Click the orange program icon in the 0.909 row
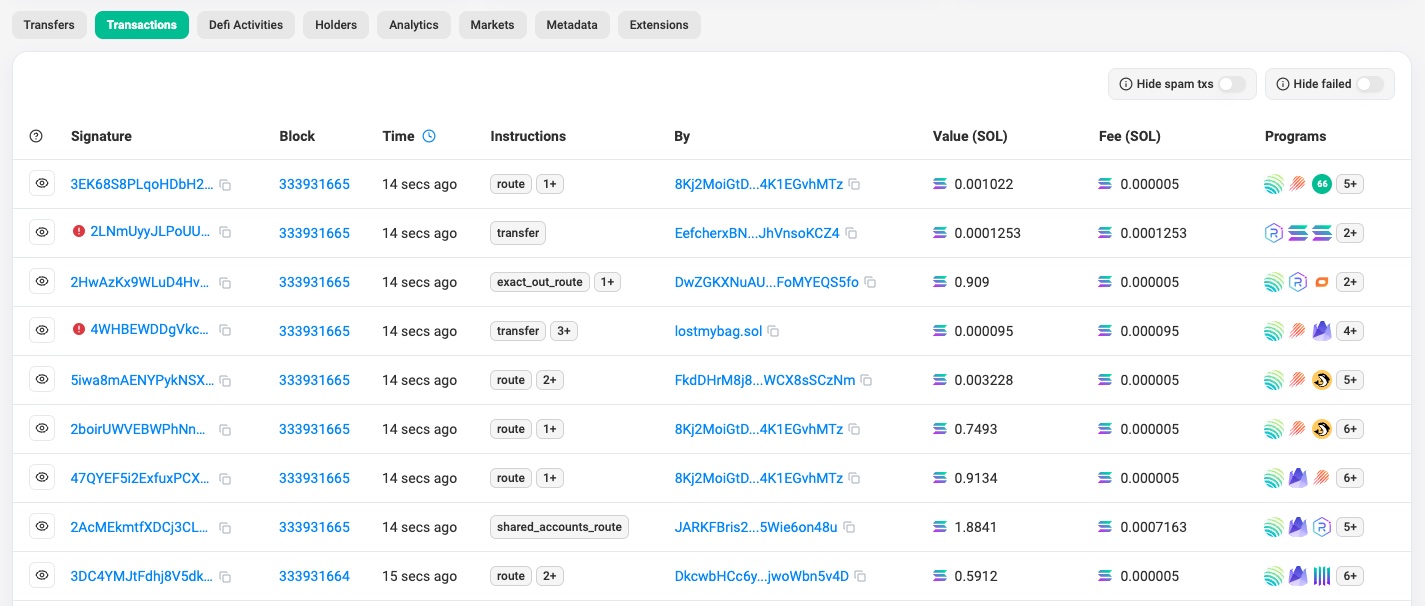1425x606 pixels. (1321, 282)
